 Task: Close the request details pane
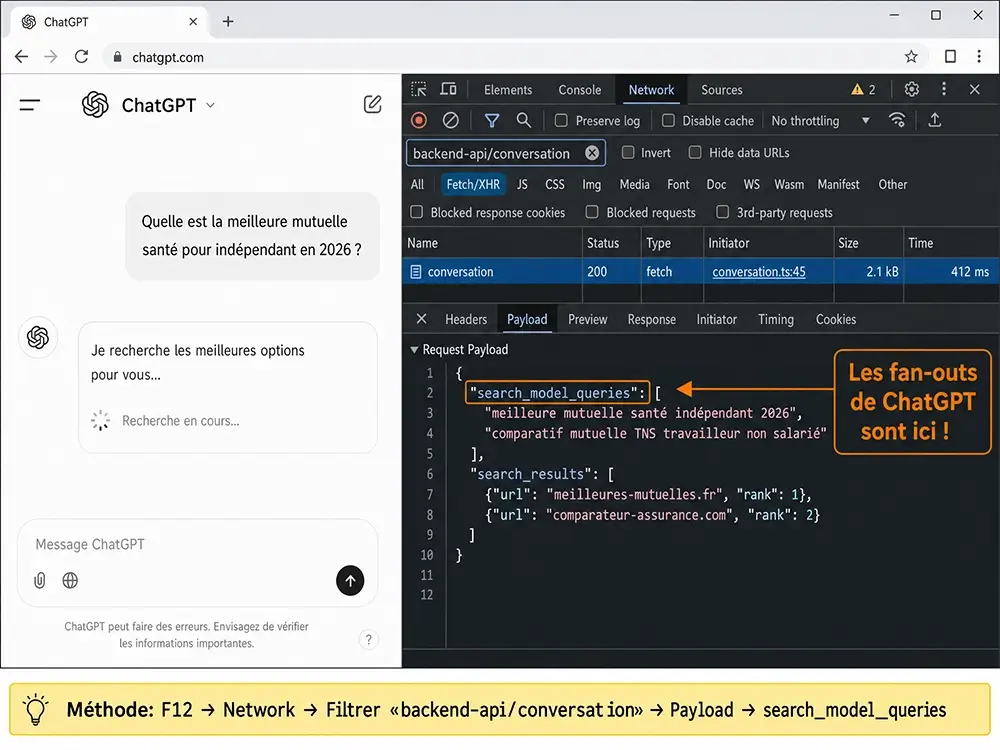tap(422, 319)
